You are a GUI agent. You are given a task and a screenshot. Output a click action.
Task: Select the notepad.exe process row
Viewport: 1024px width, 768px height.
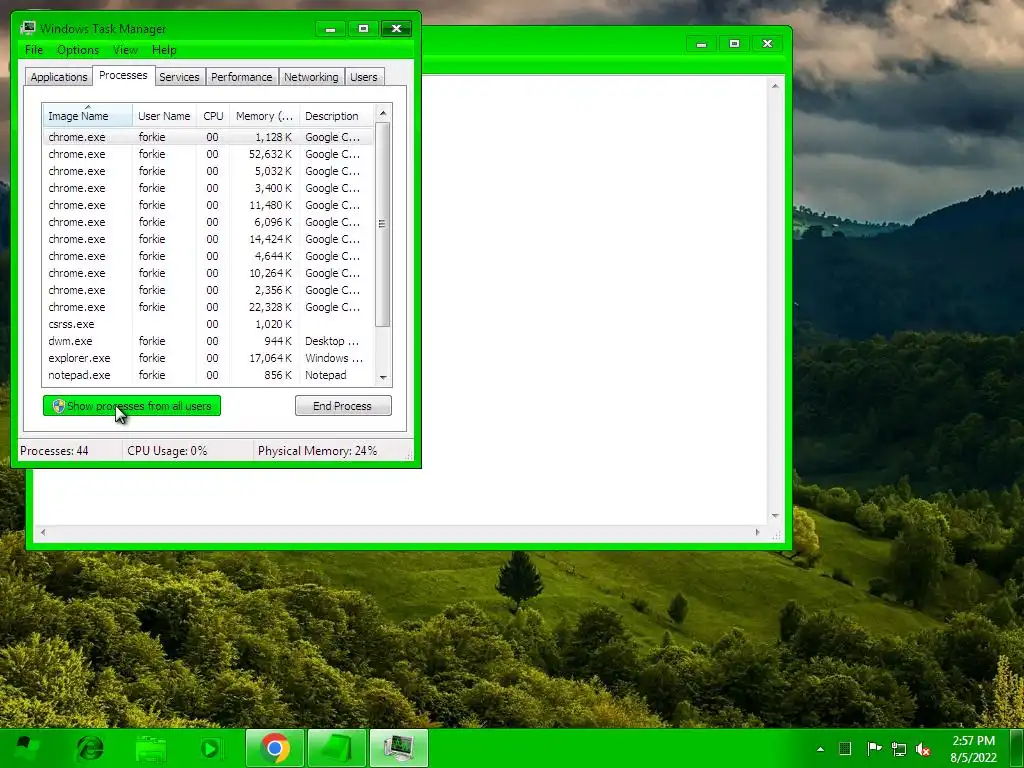pos(208,375)
